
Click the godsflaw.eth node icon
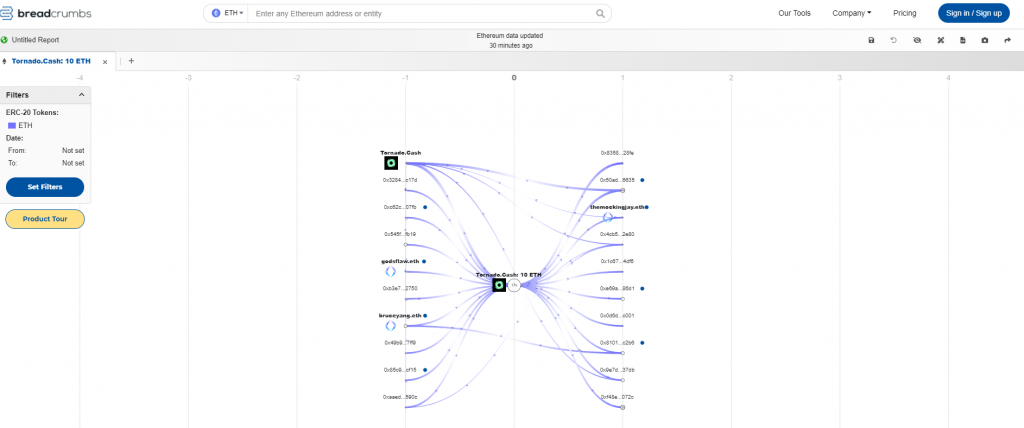pyautogui.click(x=391, y=272)
